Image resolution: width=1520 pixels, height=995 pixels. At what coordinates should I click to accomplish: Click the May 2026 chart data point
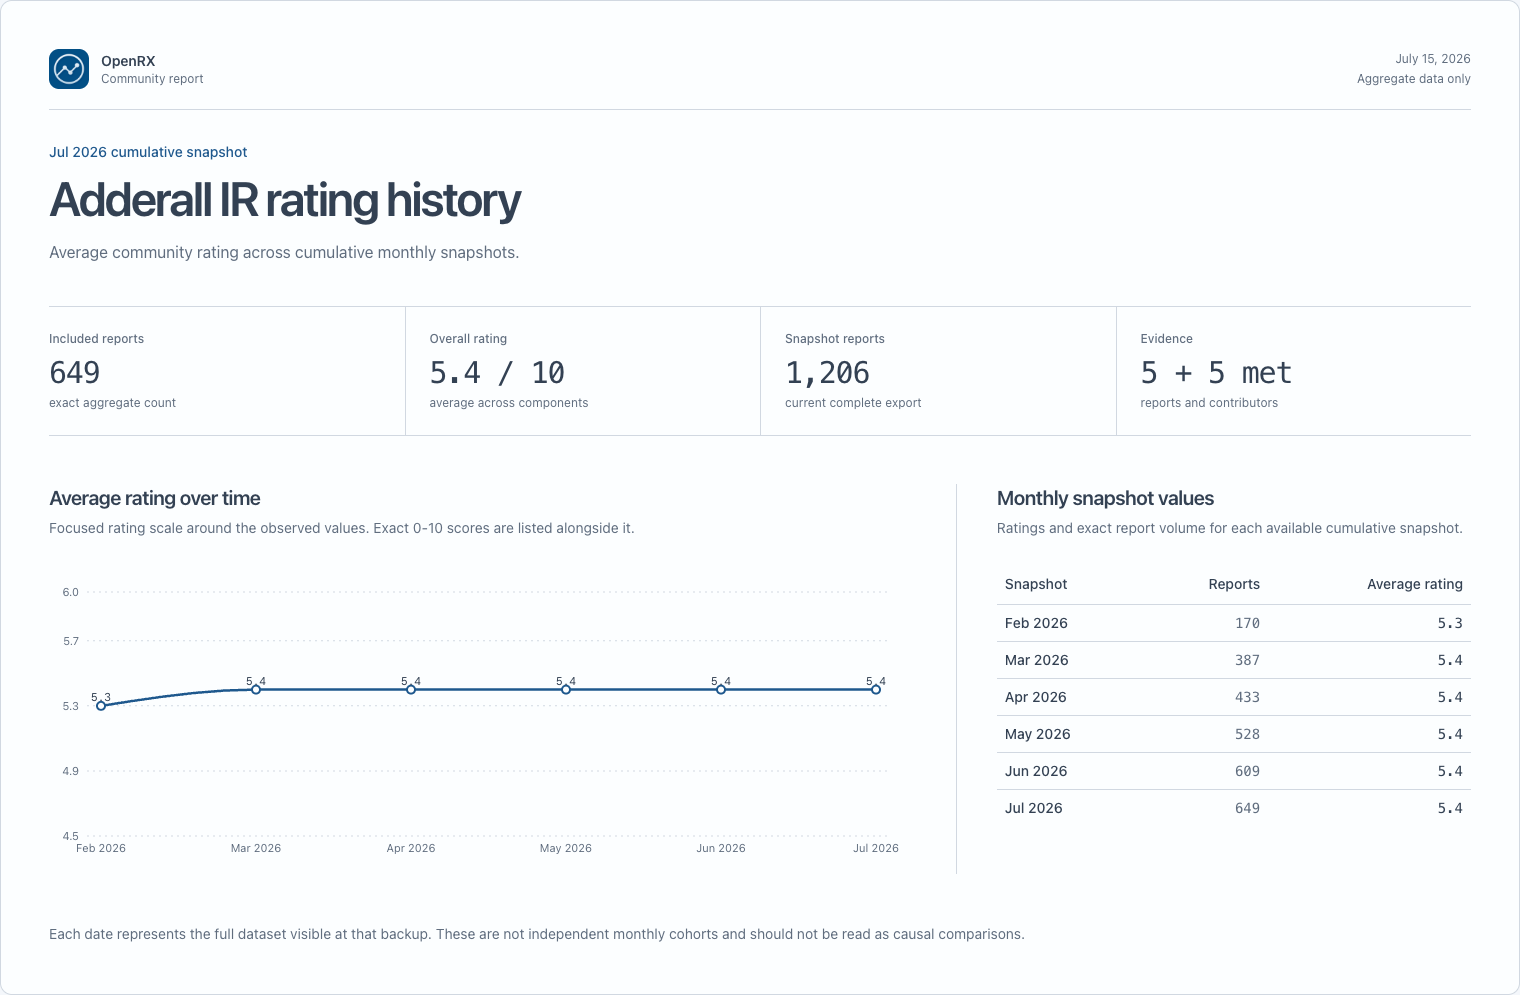[566, 689]
